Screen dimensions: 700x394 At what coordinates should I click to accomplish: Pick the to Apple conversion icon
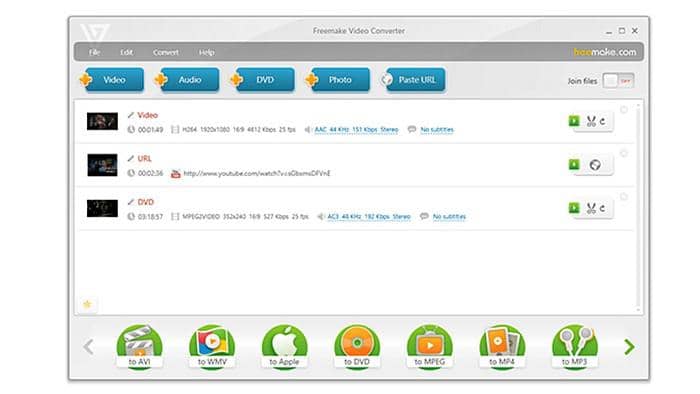(284, 346)
